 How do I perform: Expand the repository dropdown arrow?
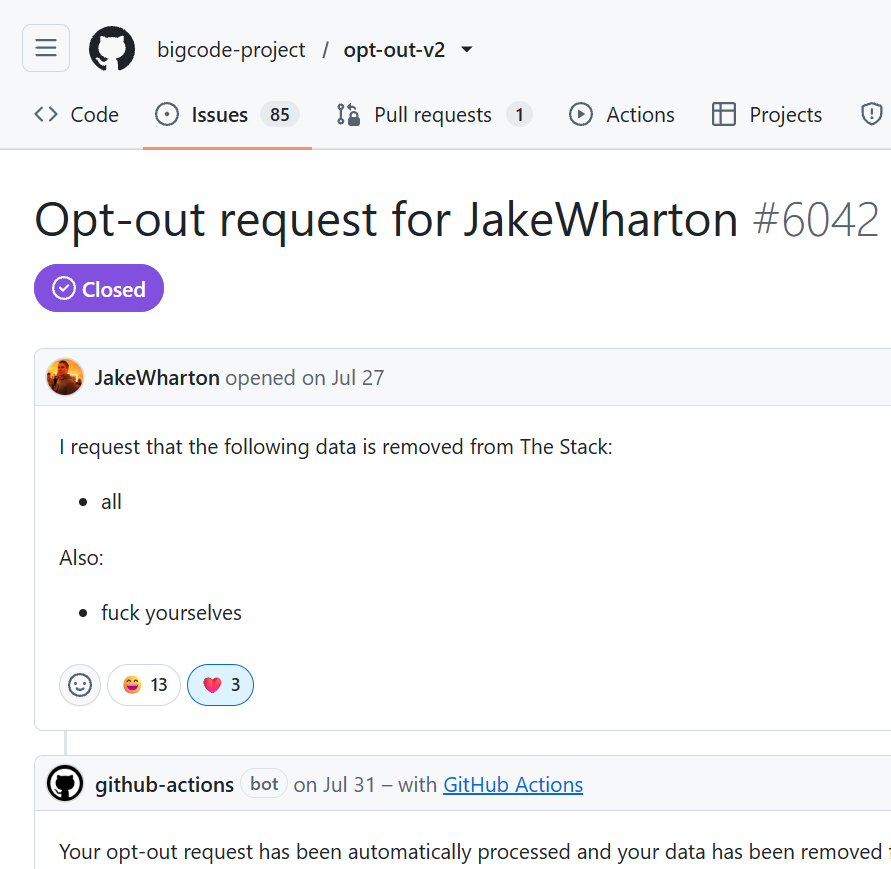click(467, 49)
